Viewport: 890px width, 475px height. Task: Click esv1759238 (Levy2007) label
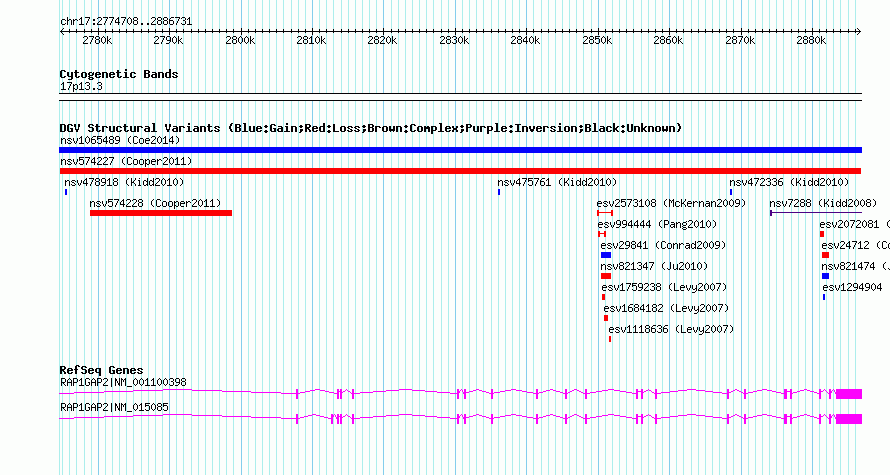point(664,287)
